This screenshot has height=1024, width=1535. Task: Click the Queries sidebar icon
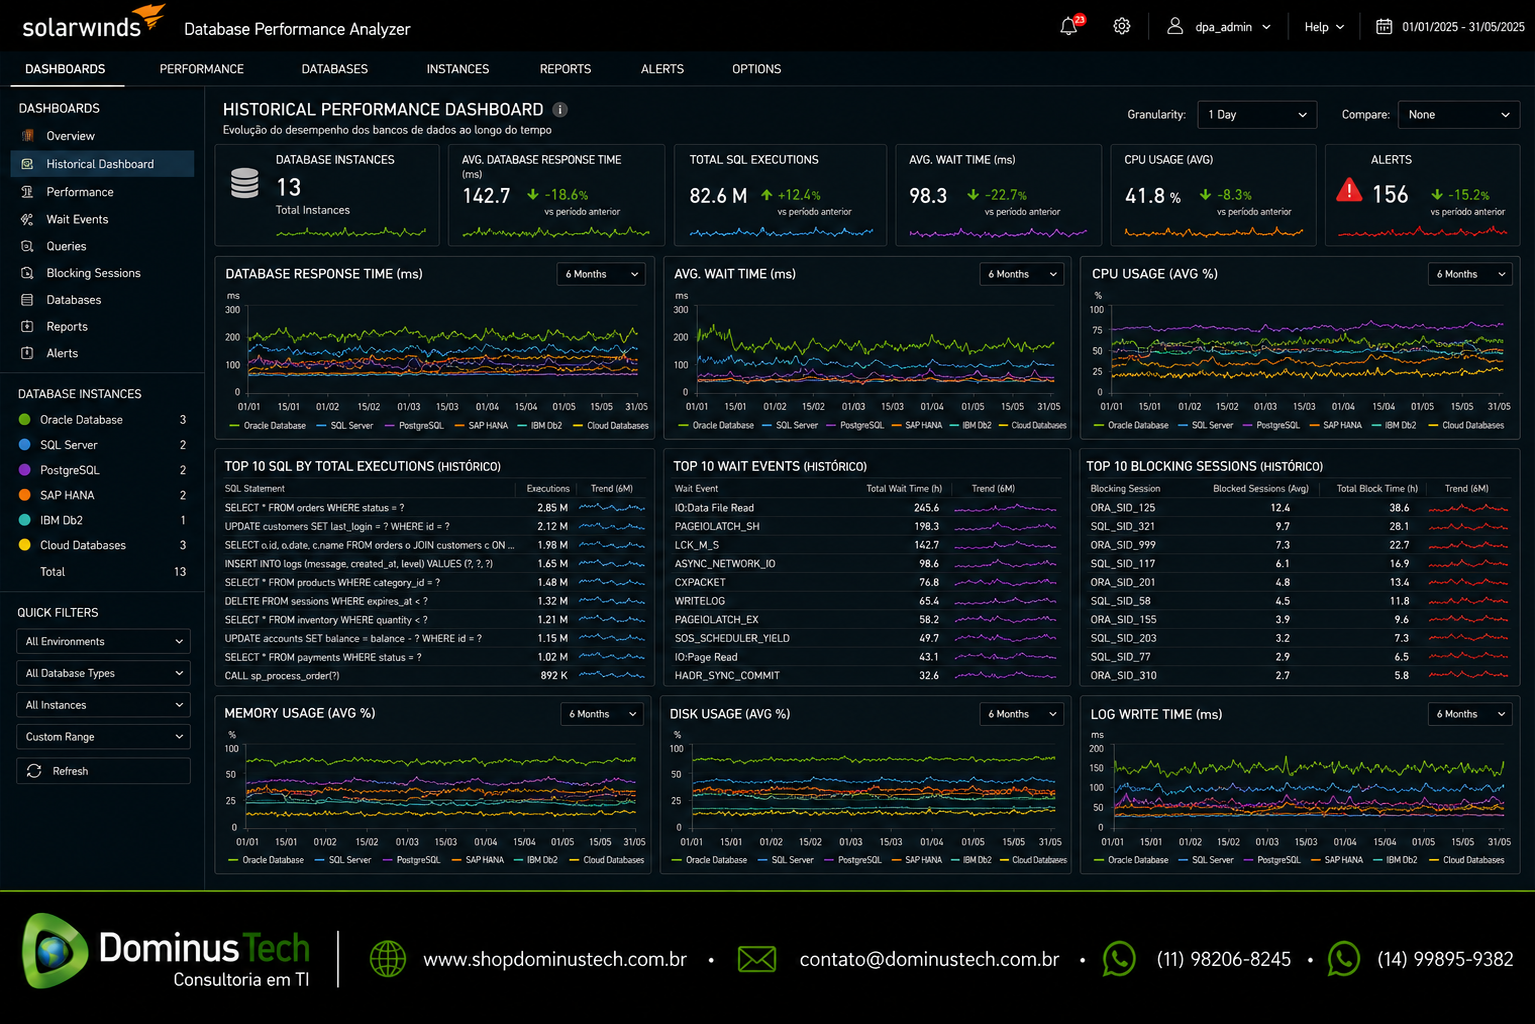[27, 246]
